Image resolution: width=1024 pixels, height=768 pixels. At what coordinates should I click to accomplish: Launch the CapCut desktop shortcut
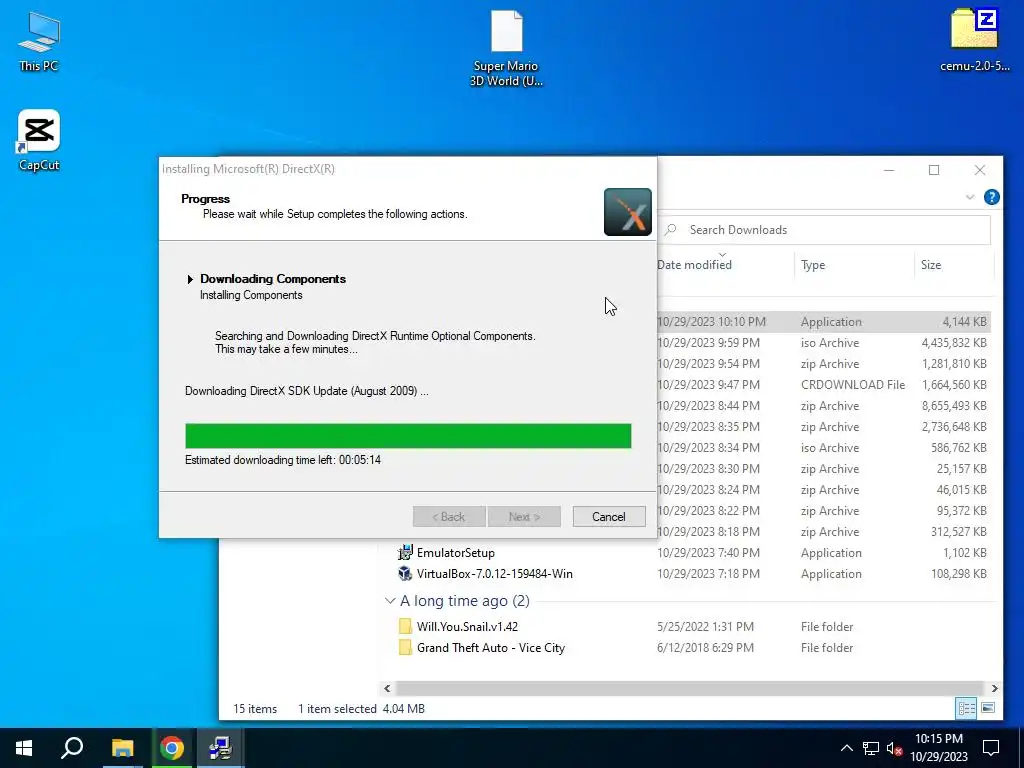click(39, 140)
